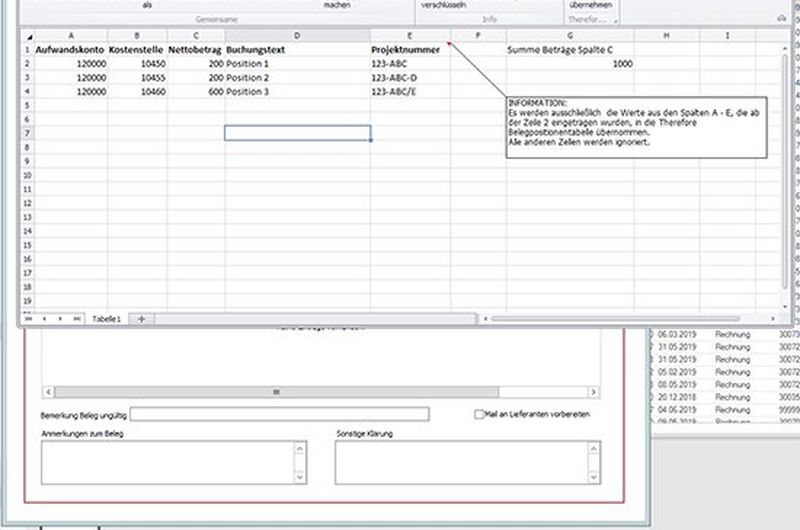Click form table scrollbar left arrow
Screen dimensions: 800x530
pyautogui.click(x=48, y=392)
